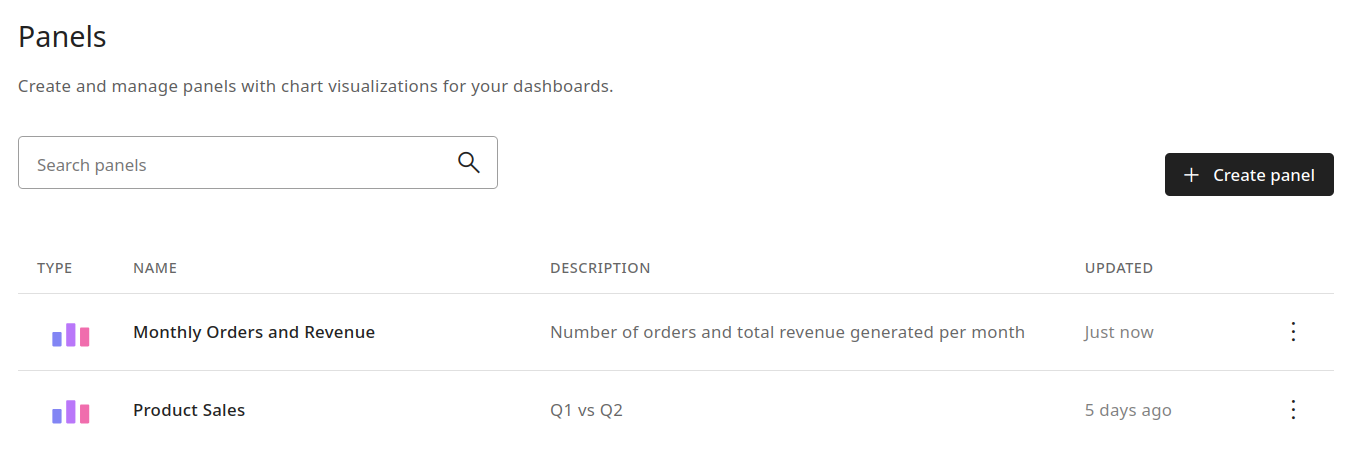Open the Monthly Orders and Revenue panel
This screenshot has width=1361, height=460.
click(254, 332)
